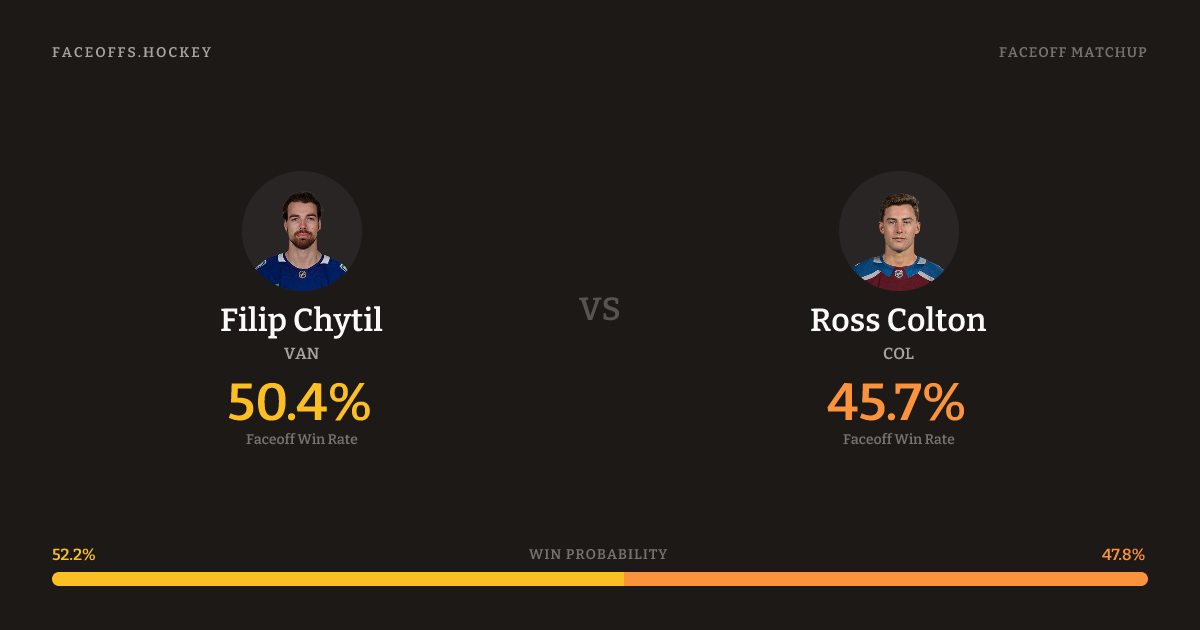Click Chytil's 50.4% faceoff figure
This screenshot has width=1200, height=630.
pos(300,402)
